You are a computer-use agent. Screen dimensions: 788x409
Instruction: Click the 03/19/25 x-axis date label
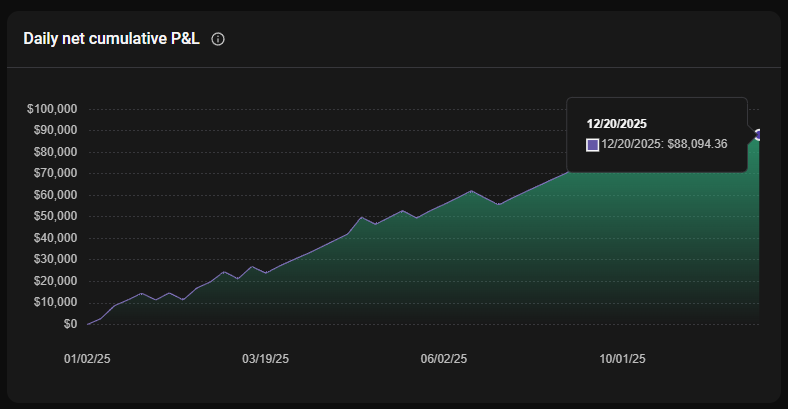click(x=265, y=358)
